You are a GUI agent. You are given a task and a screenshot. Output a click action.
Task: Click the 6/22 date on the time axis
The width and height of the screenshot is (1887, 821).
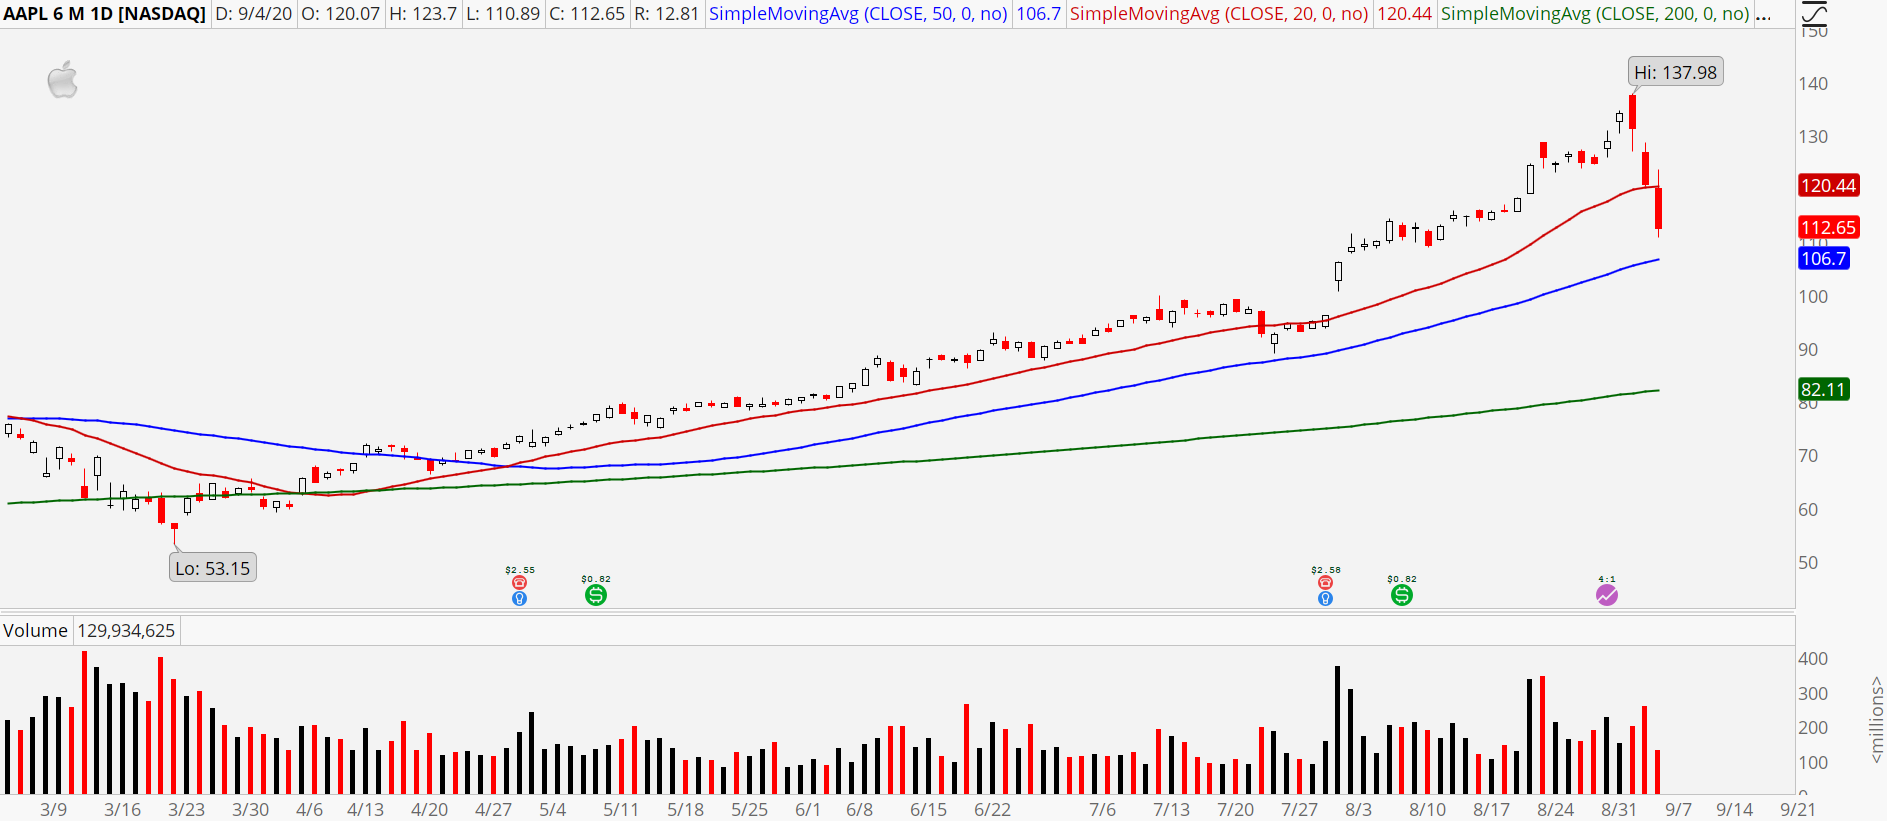992,809
